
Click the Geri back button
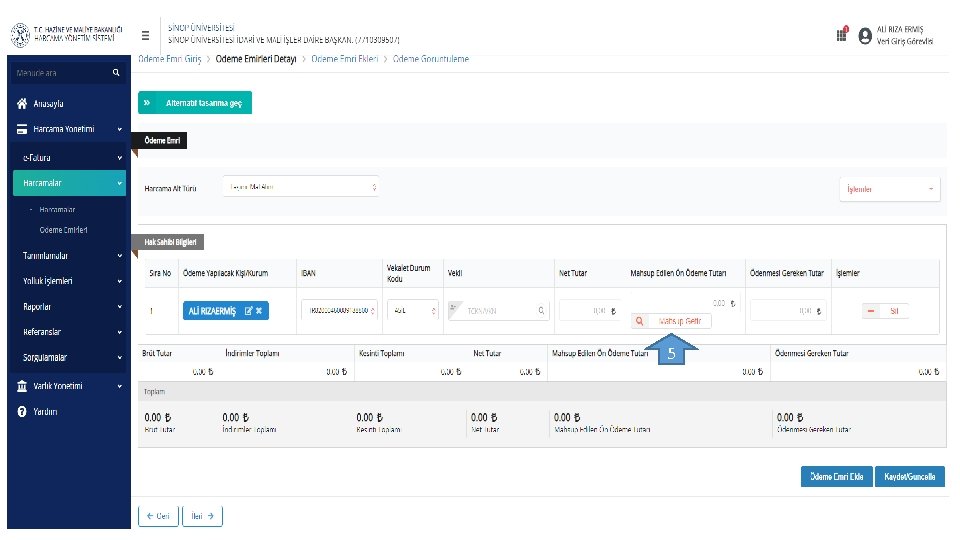pos(159,516)
